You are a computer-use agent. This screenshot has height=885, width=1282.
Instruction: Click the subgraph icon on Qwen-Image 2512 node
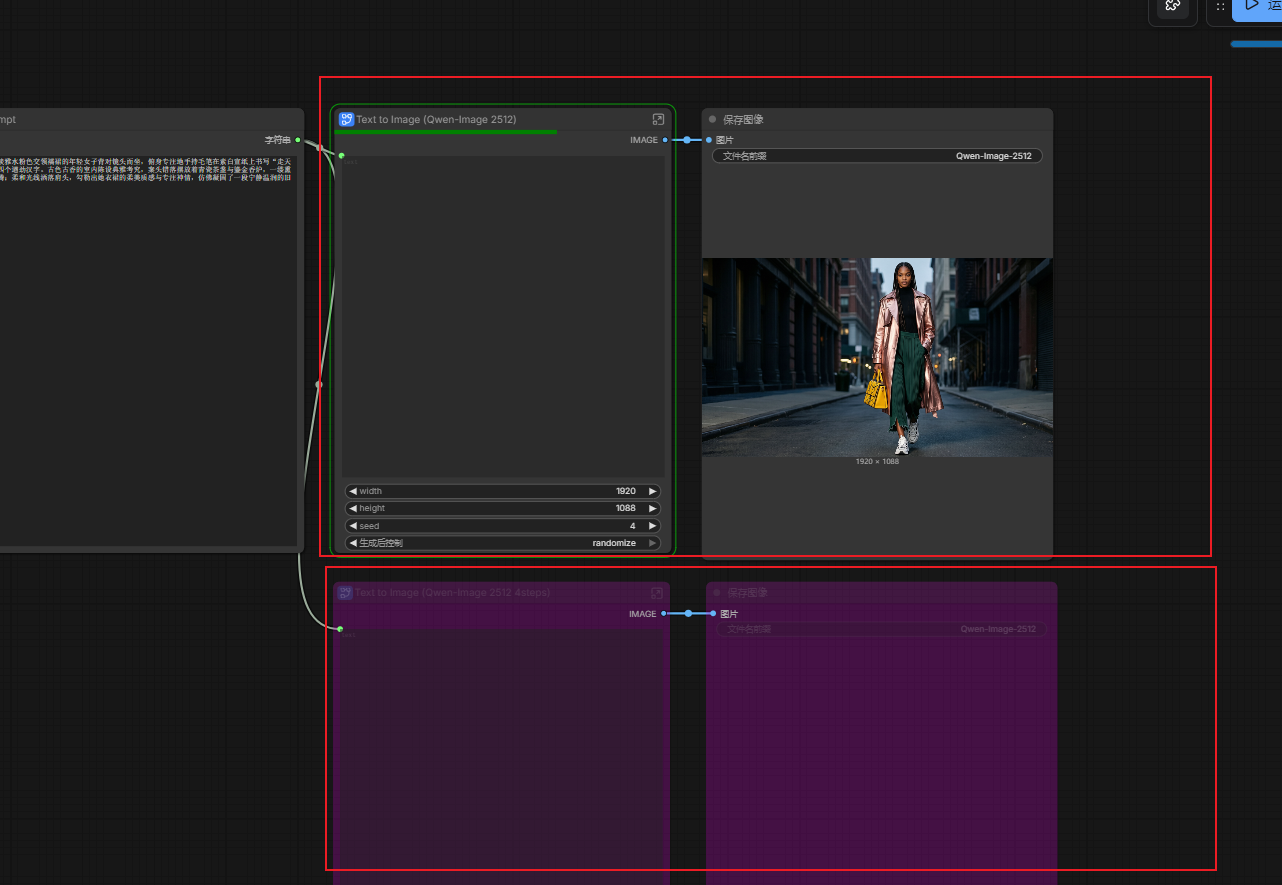(346, 119)
